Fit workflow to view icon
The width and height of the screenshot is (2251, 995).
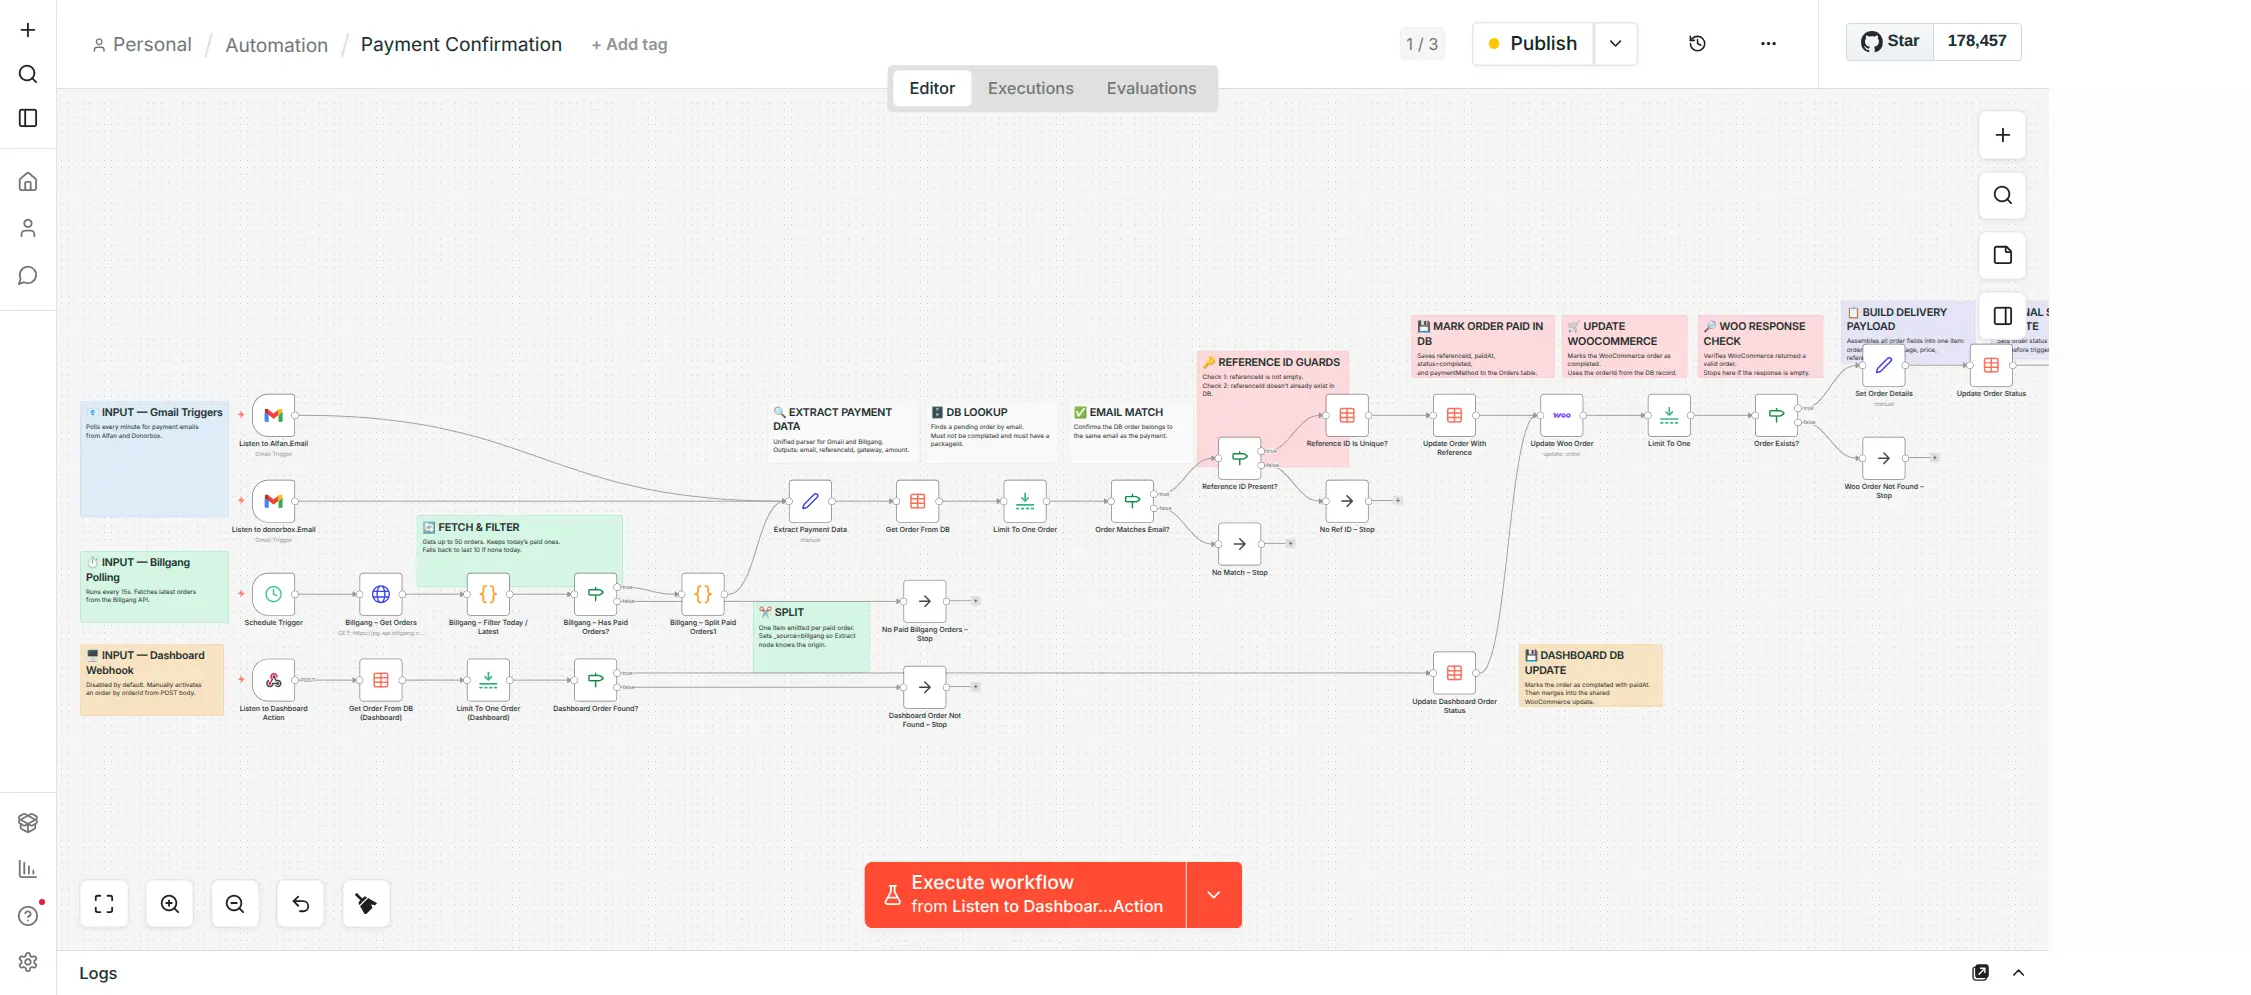coord(104,904)
